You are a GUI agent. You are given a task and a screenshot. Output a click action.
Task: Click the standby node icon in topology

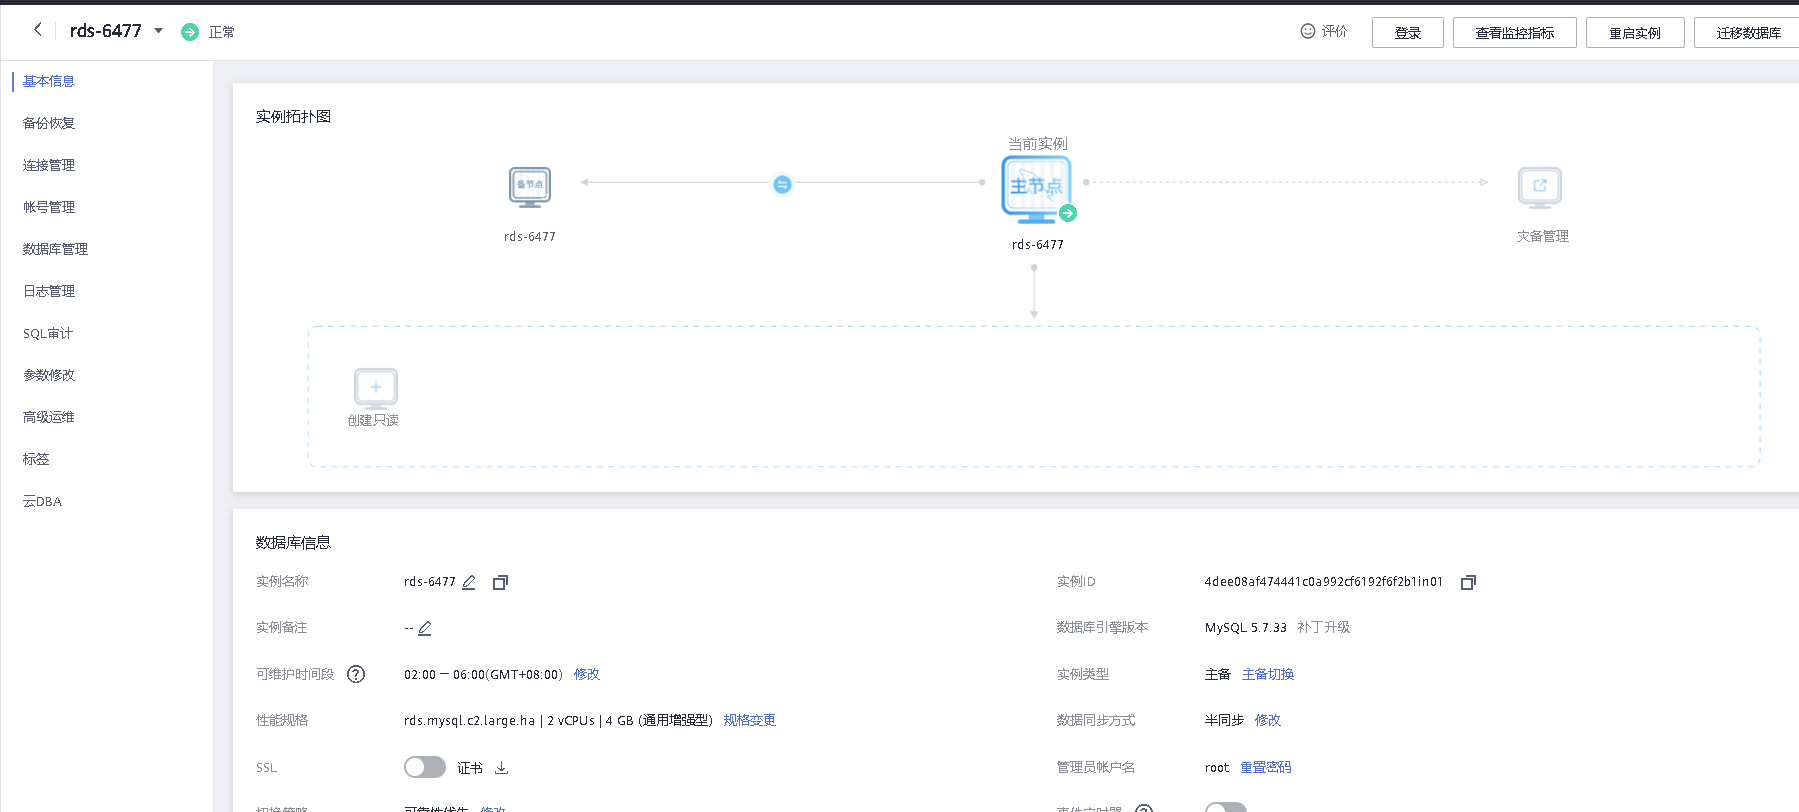(530, 187)
